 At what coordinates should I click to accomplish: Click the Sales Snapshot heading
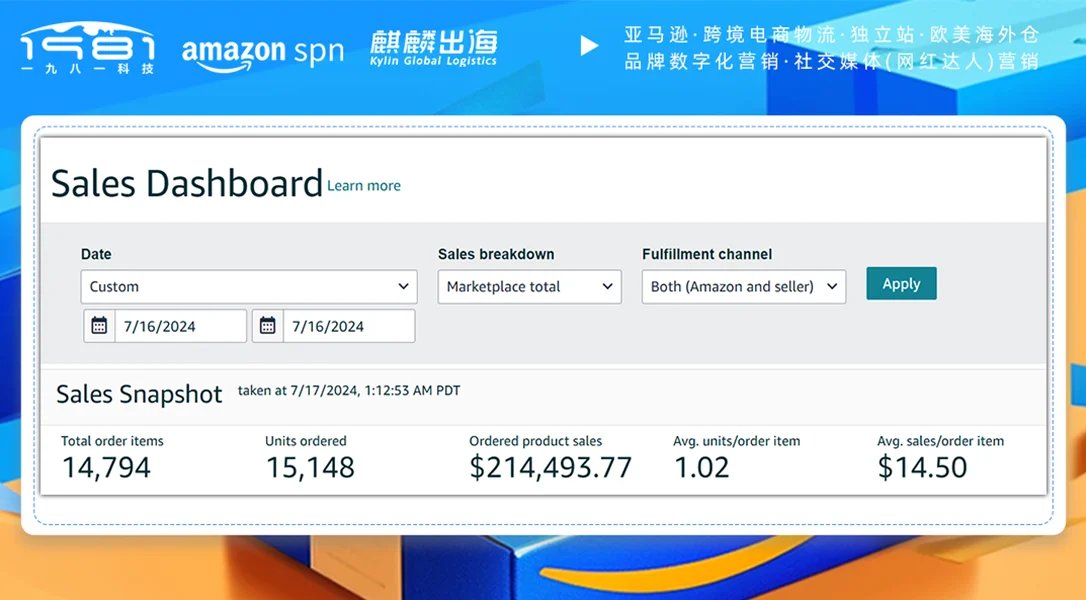pos(139,394)
